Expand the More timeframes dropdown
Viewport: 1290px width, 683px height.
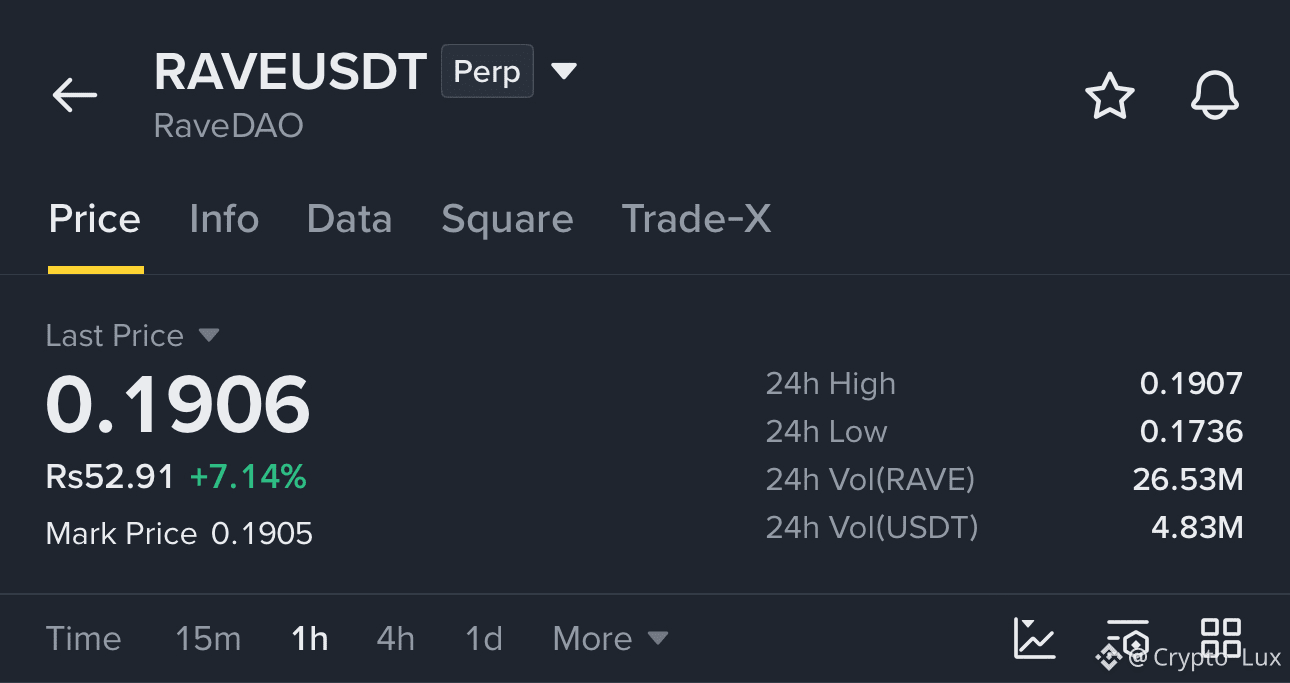click(610, 638)
